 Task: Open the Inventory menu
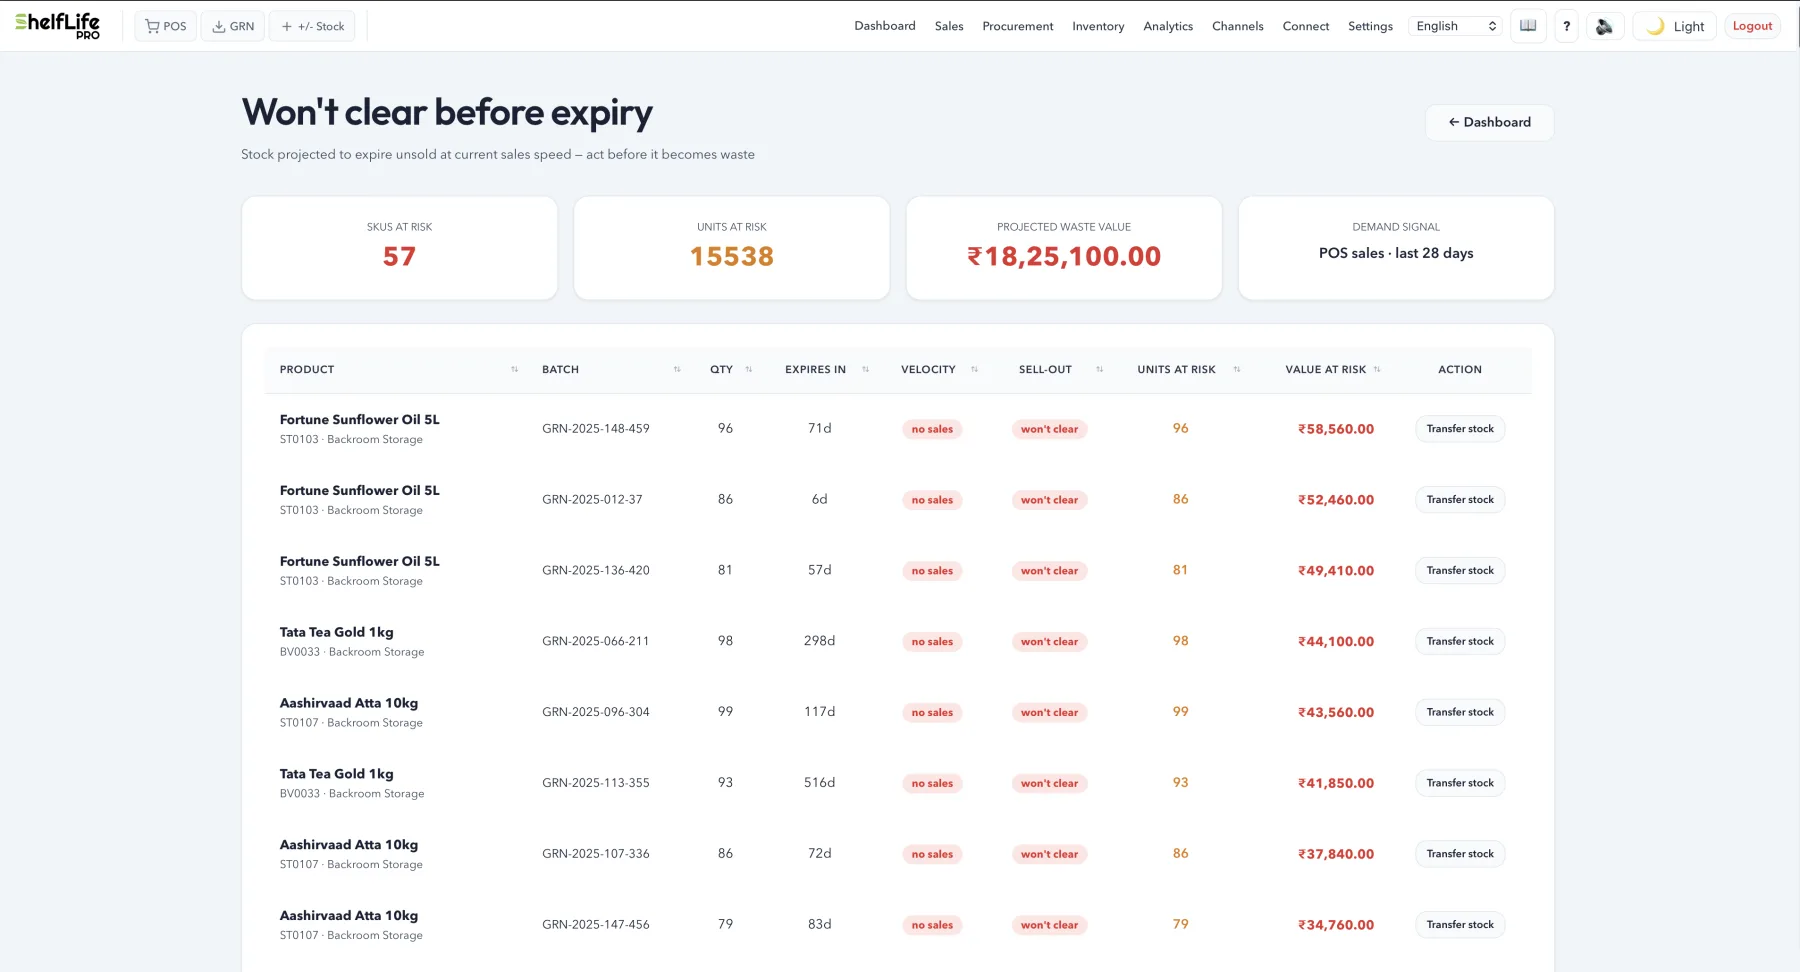pyautogui.click(x=1098, y=26)
